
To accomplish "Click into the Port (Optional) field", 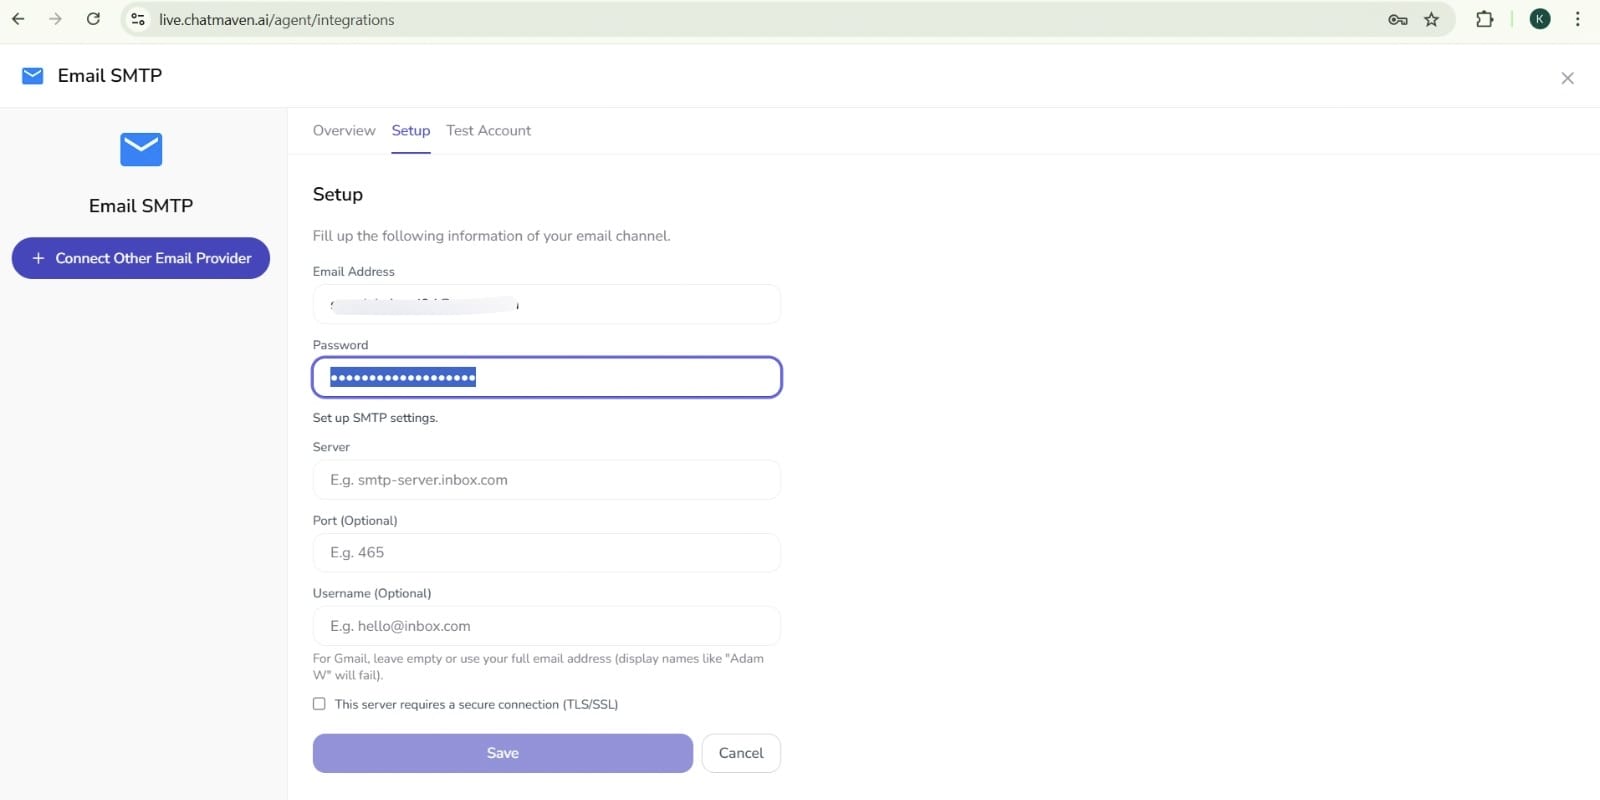I will (x=546, y=553).
